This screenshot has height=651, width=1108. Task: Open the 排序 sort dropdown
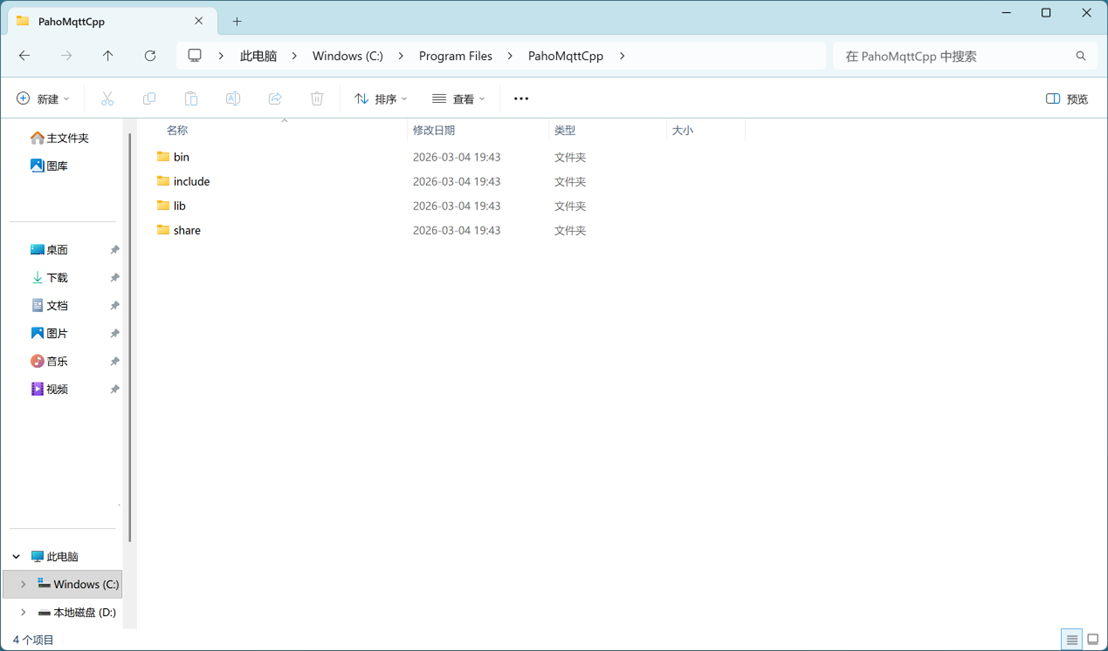tap(381, 99)
